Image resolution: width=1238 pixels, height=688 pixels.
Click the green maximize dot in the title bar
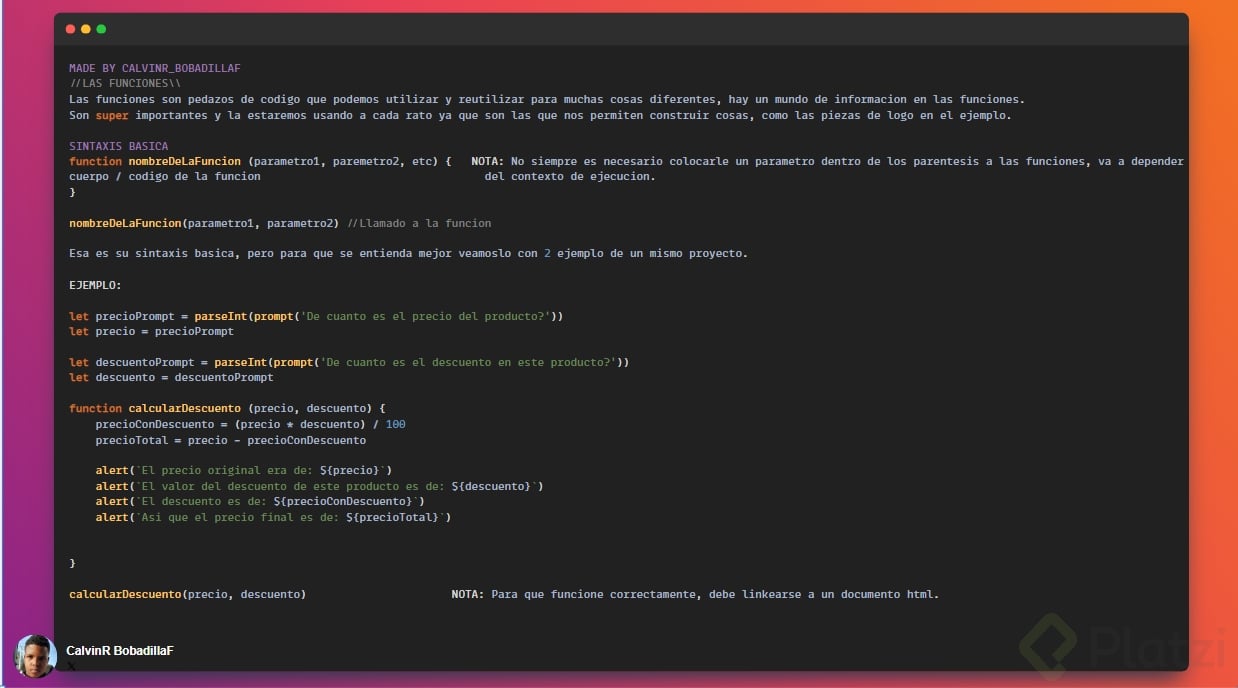click(x=101, y=29)
